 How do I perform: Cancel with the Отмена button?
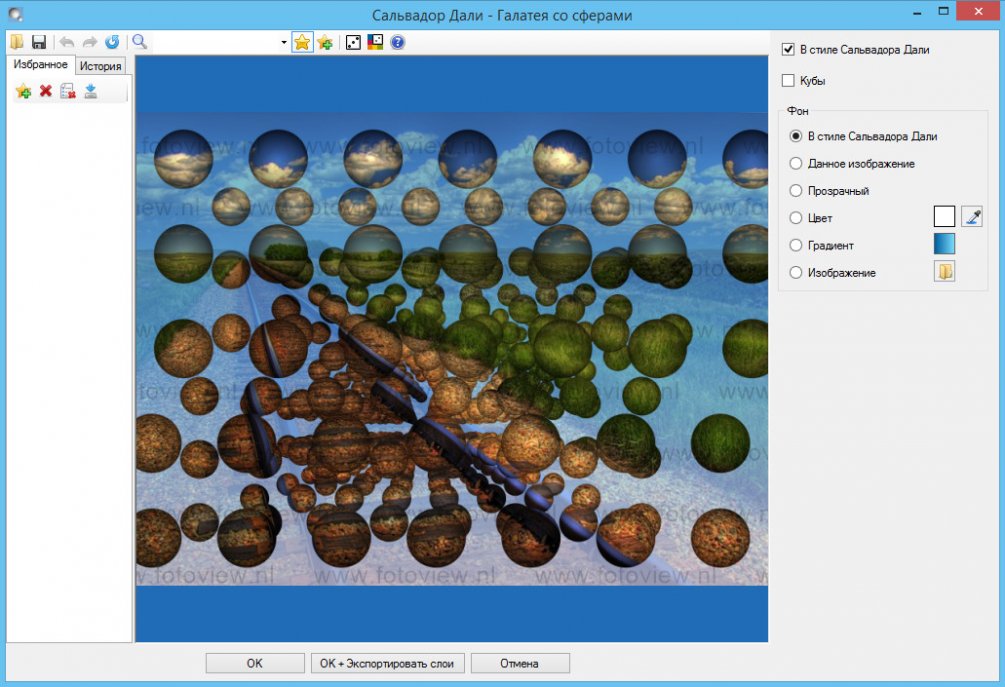pyautogui.click(x=520, y=663)
